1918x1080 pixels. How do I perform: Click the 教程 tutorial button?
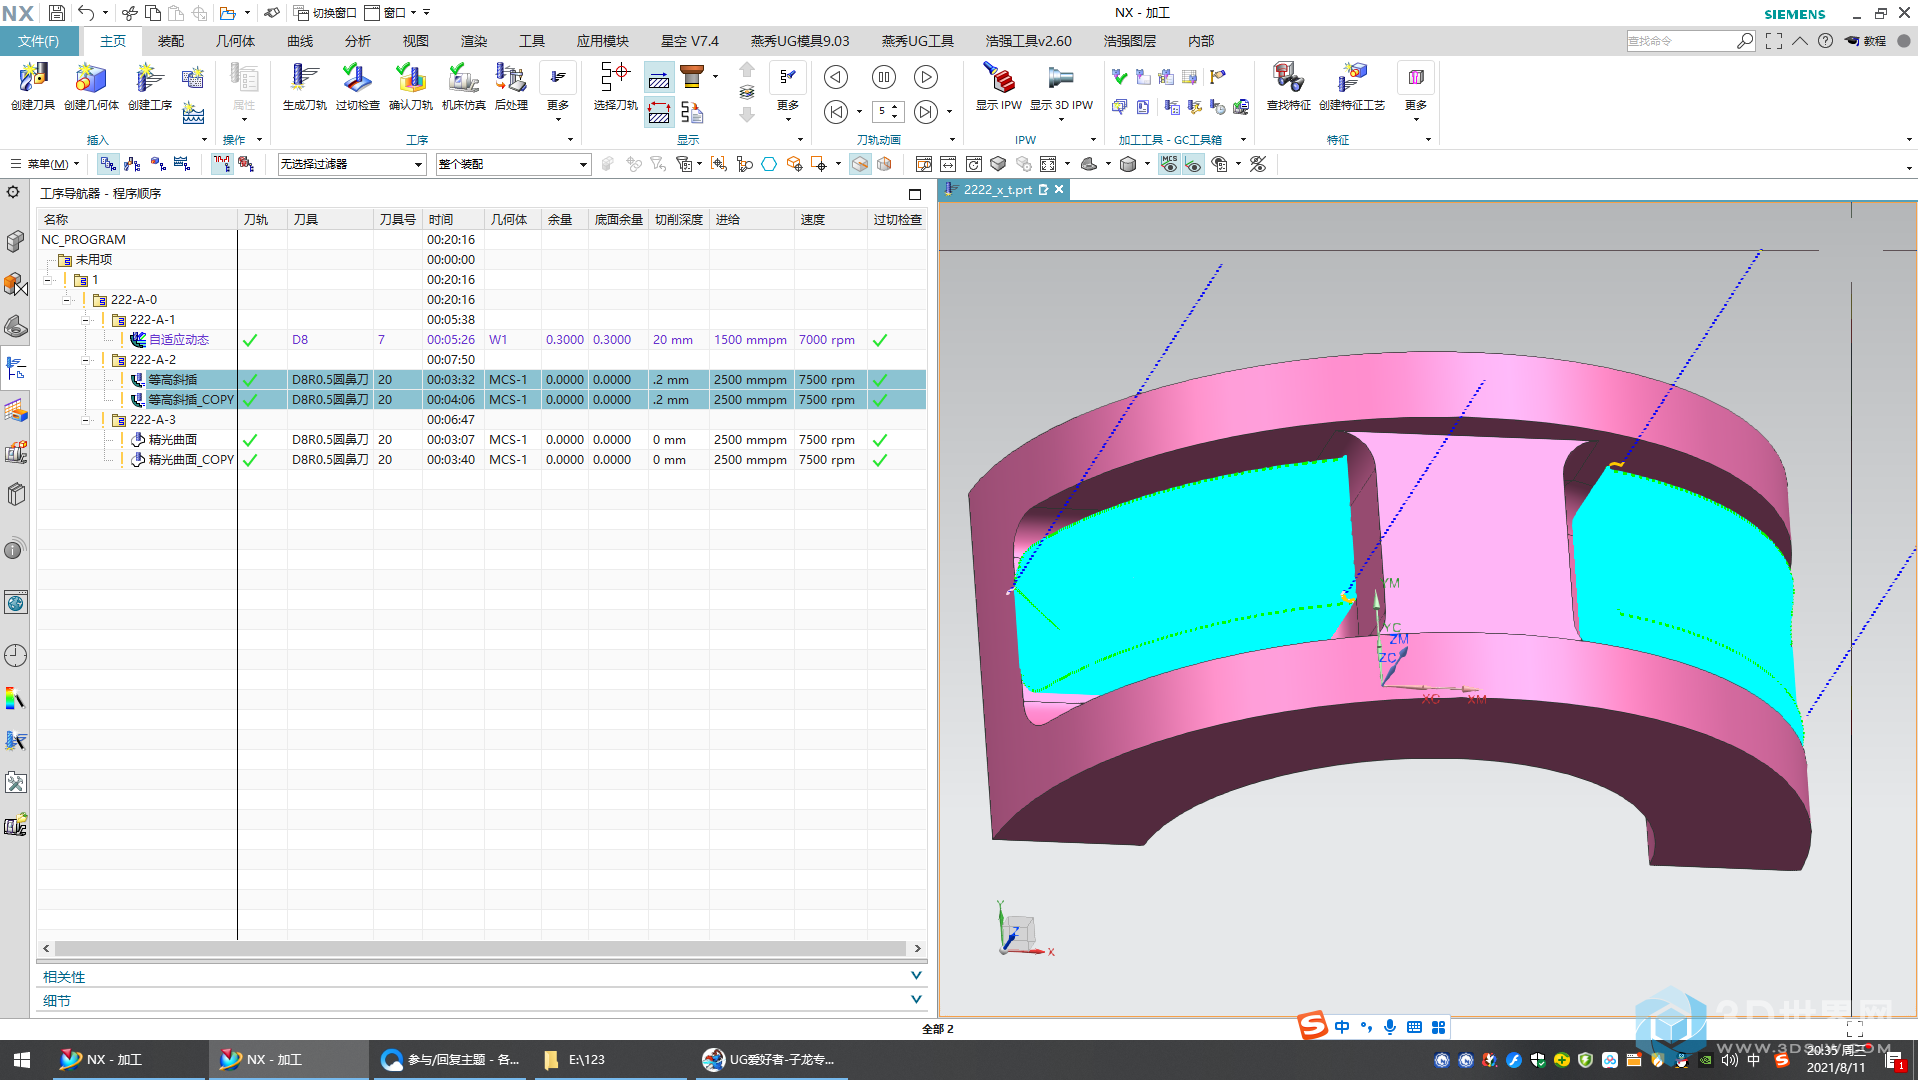pyautogui.click(x=1866, y=41)
